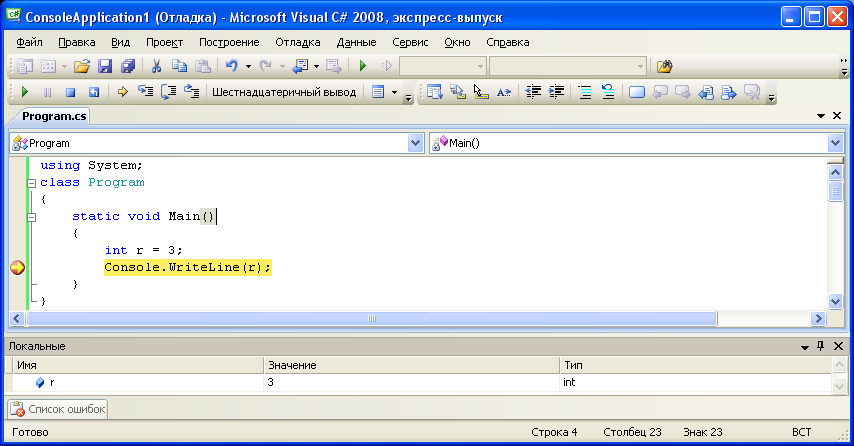Click the Step Over icon
This screenshot has height=446, width=854.
tap(168, 92)
